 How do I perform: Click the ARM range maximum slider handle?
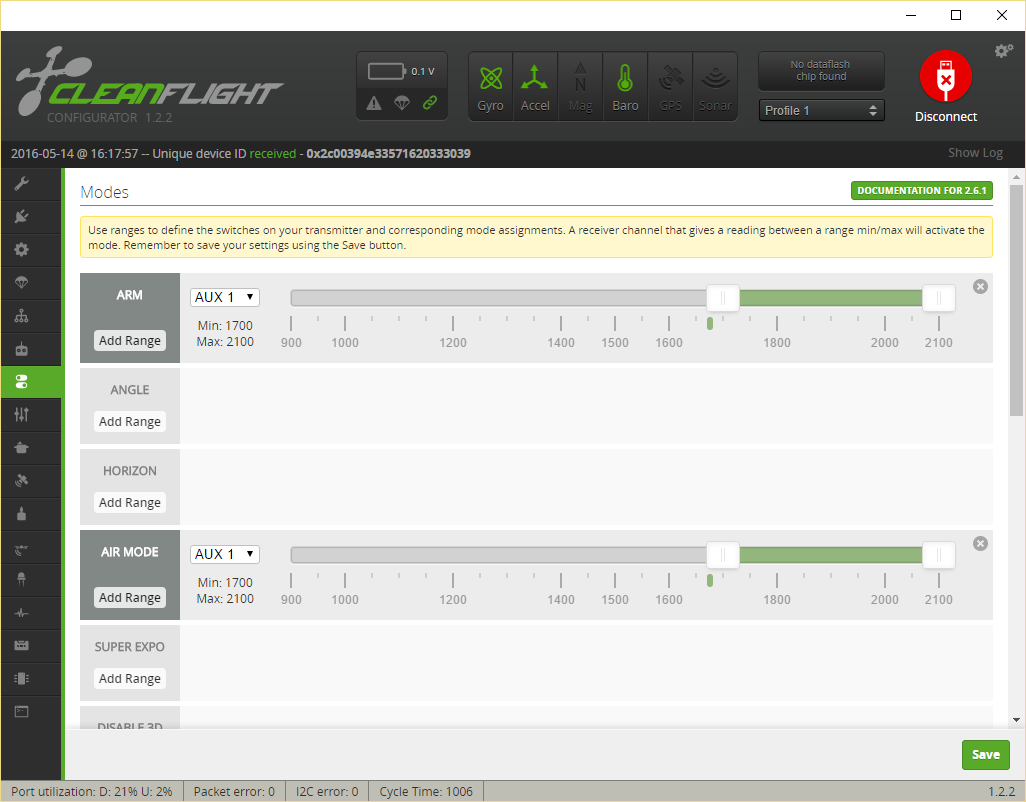pos(938,298)
